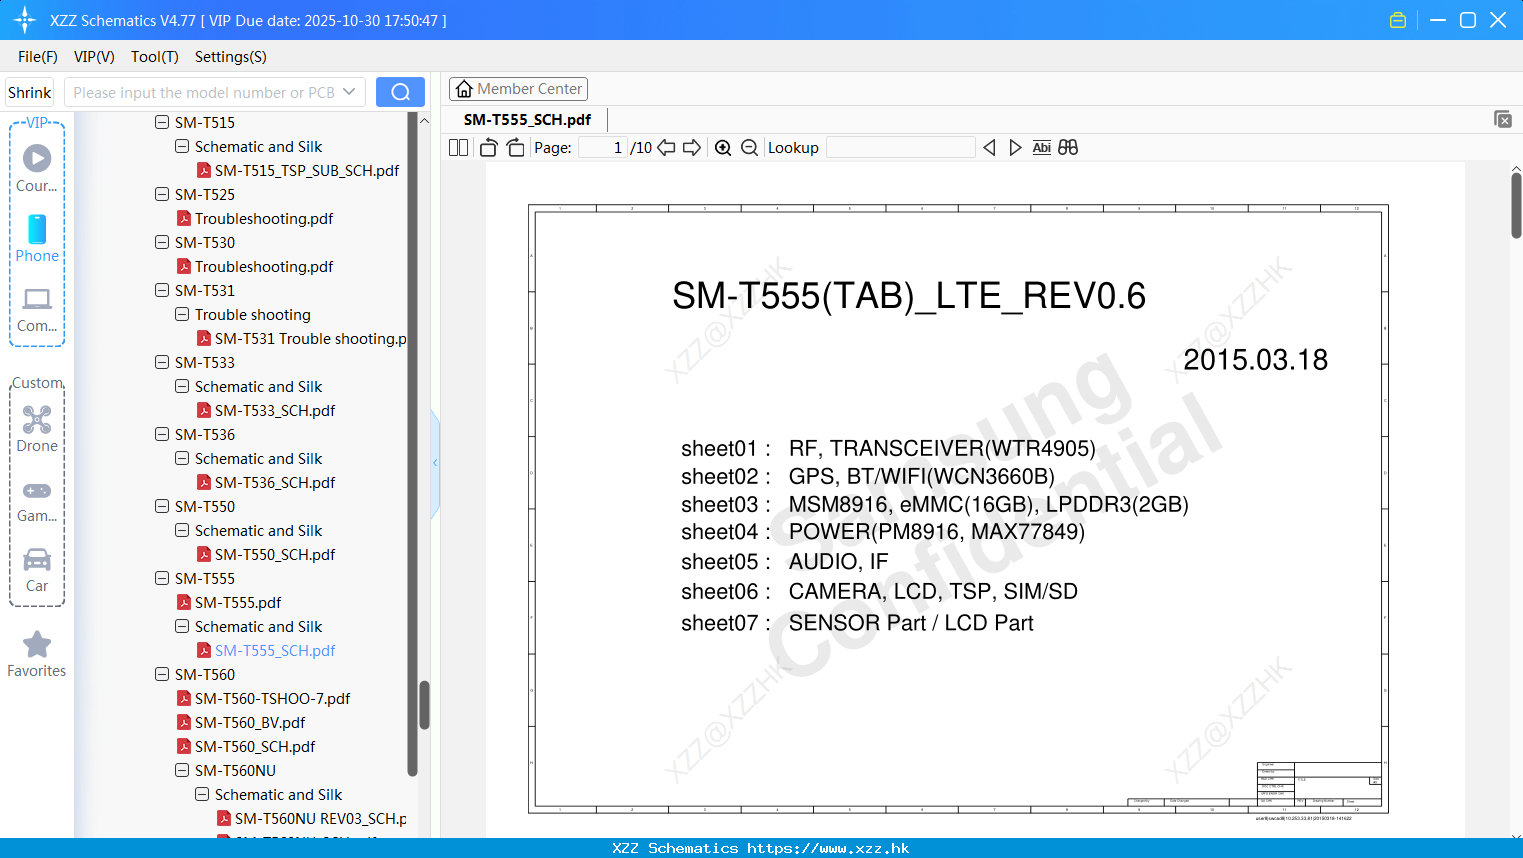Toggle match whole word Abi option

coord(1041,147)
